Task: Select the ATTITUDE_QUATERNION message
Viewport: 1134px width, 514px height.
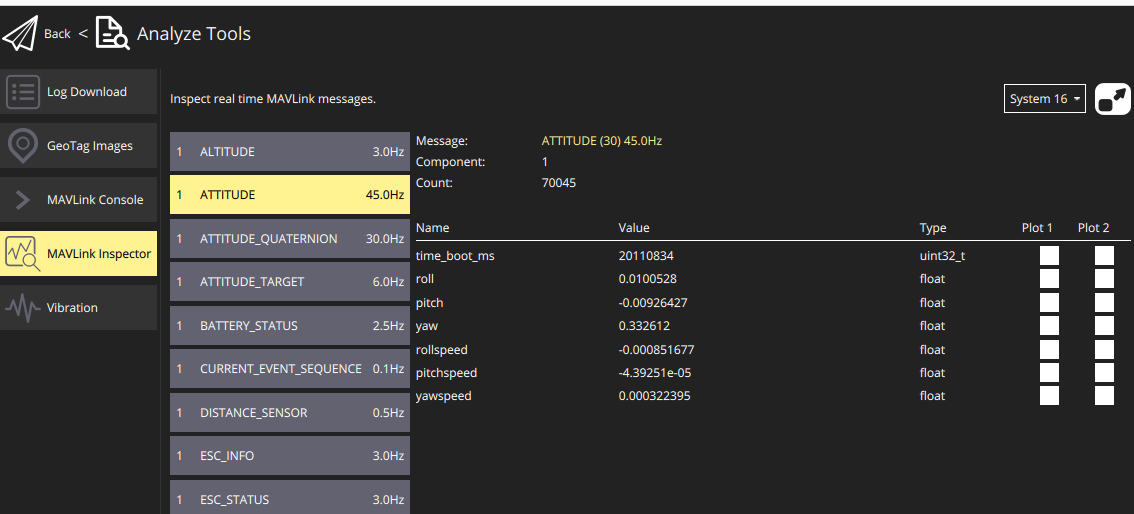Action: pos(289,239)
